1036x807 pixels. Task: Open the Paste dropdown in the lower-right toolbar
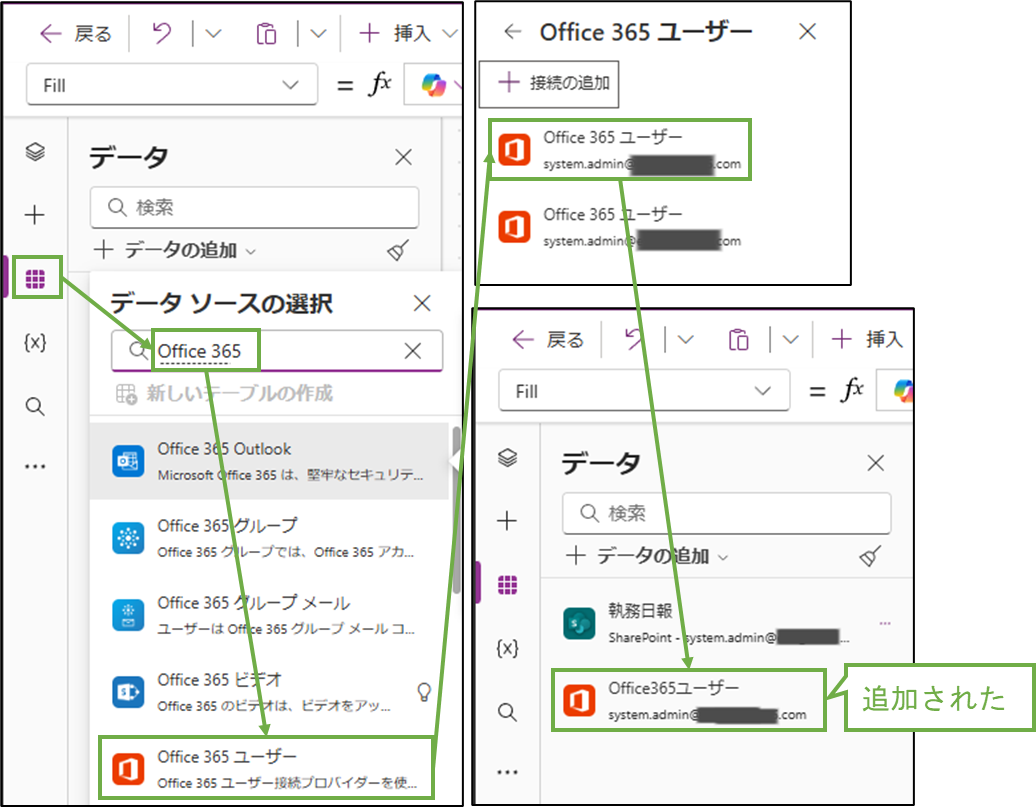pos(791,340)
